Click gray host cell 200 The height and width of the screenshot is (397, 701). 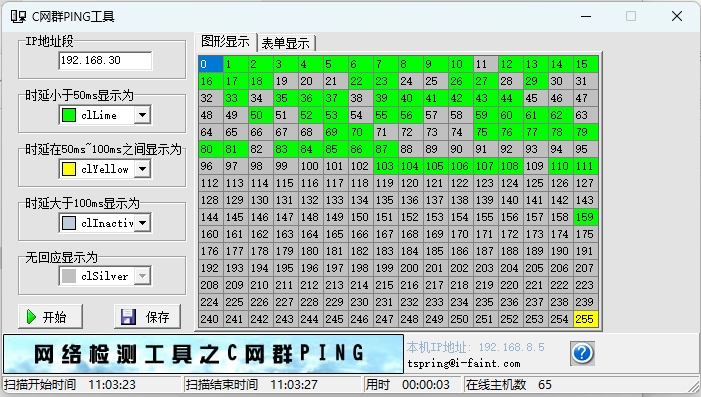pyautogui.click(x=410, y=268)
